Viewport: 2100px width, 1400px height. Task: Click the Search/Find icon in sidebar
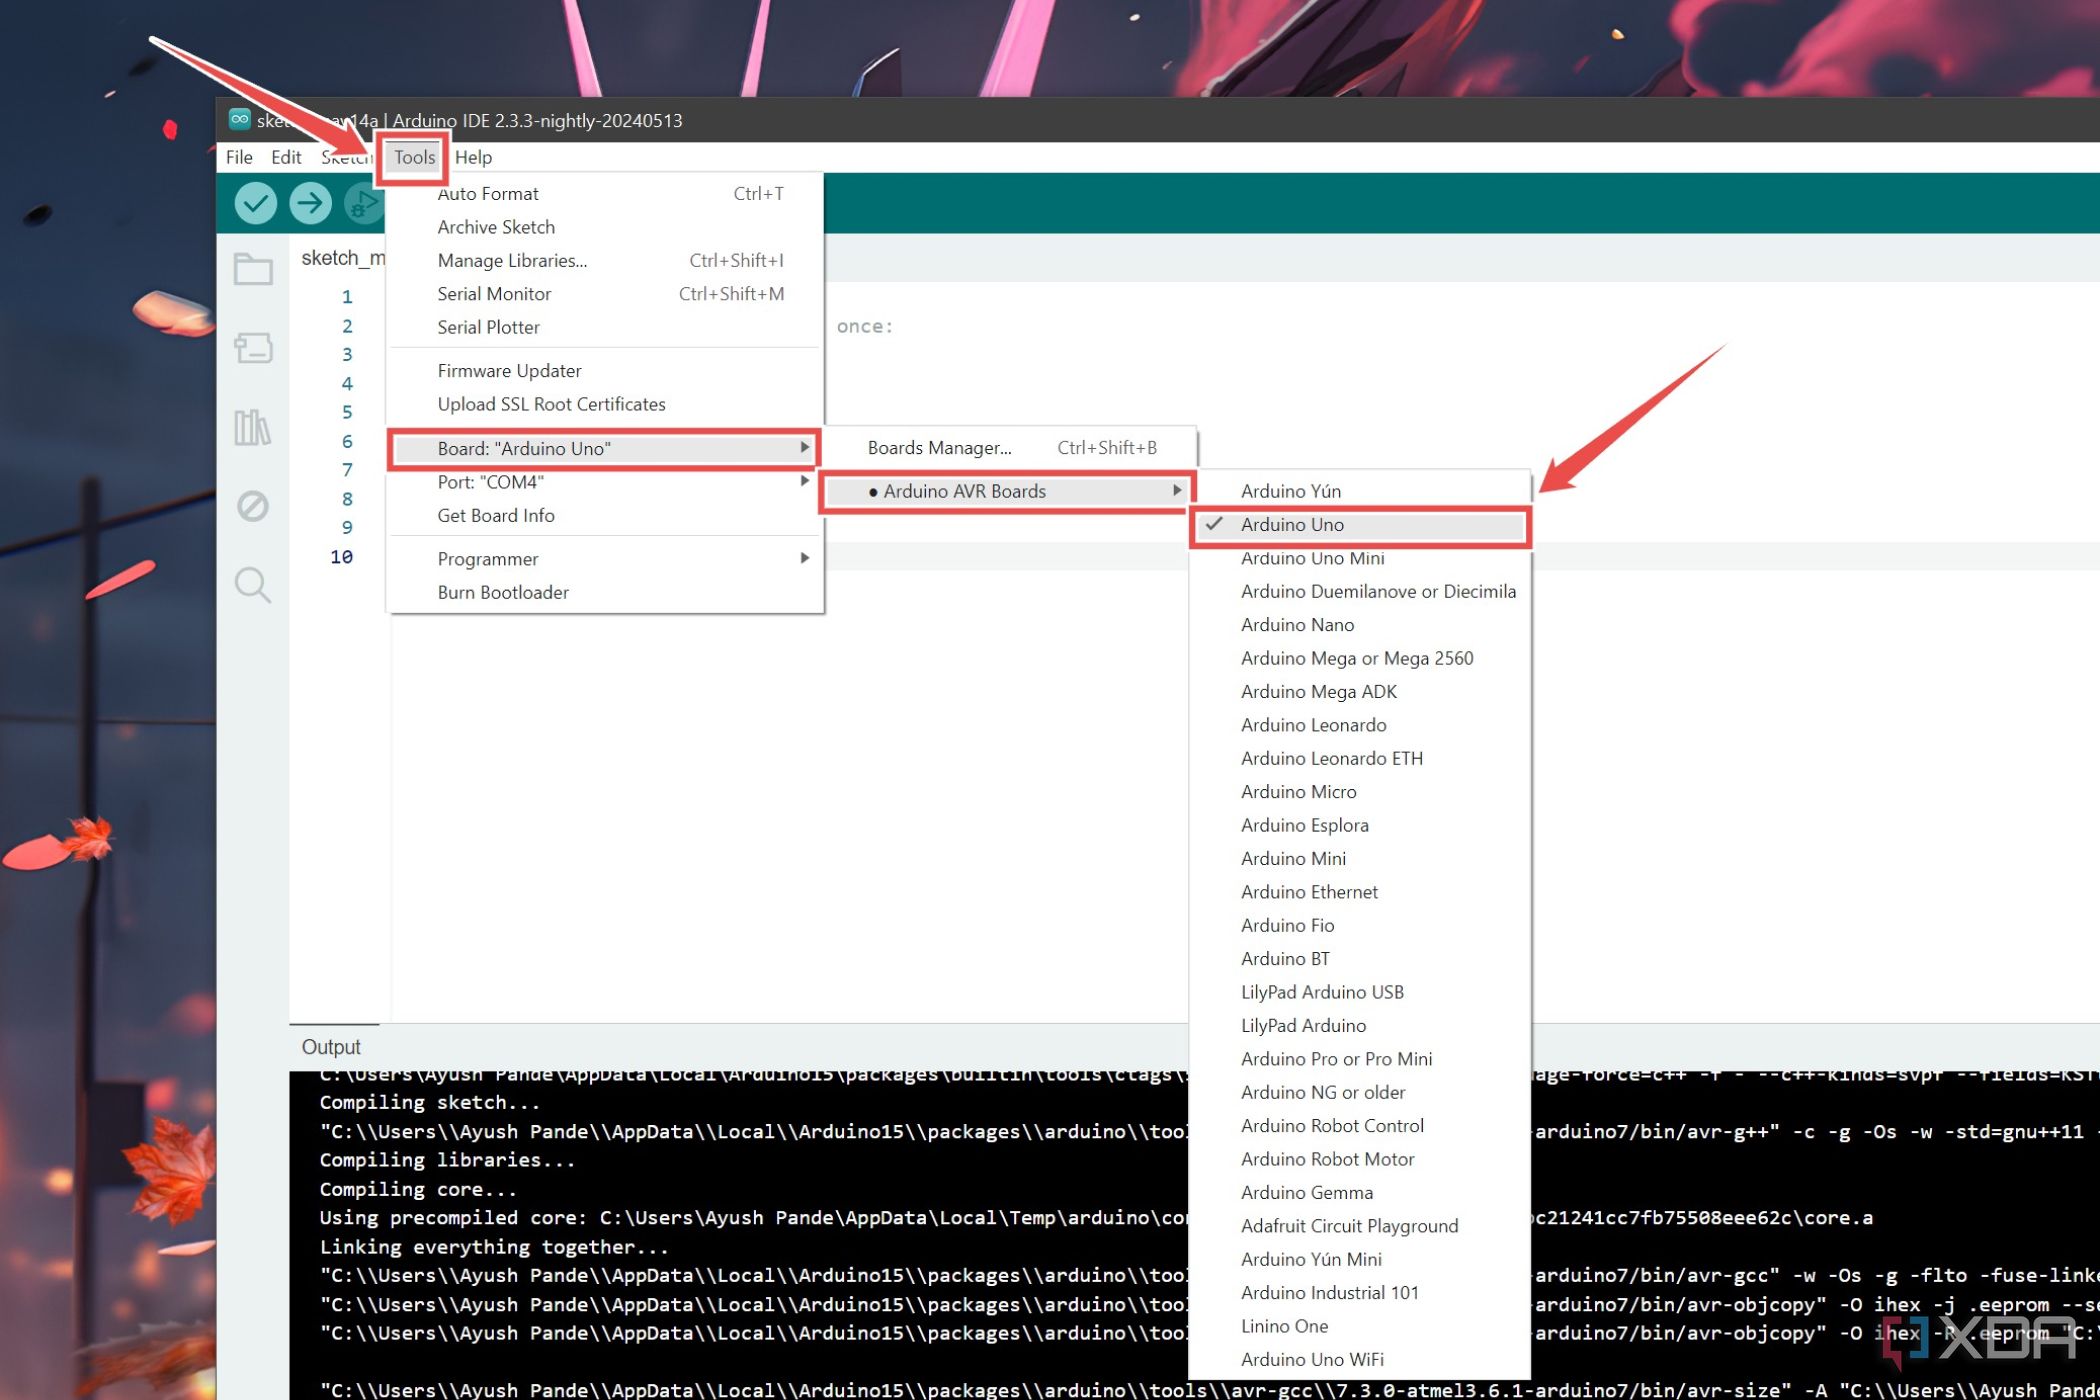pyautogui.click(x=252, y=584)
